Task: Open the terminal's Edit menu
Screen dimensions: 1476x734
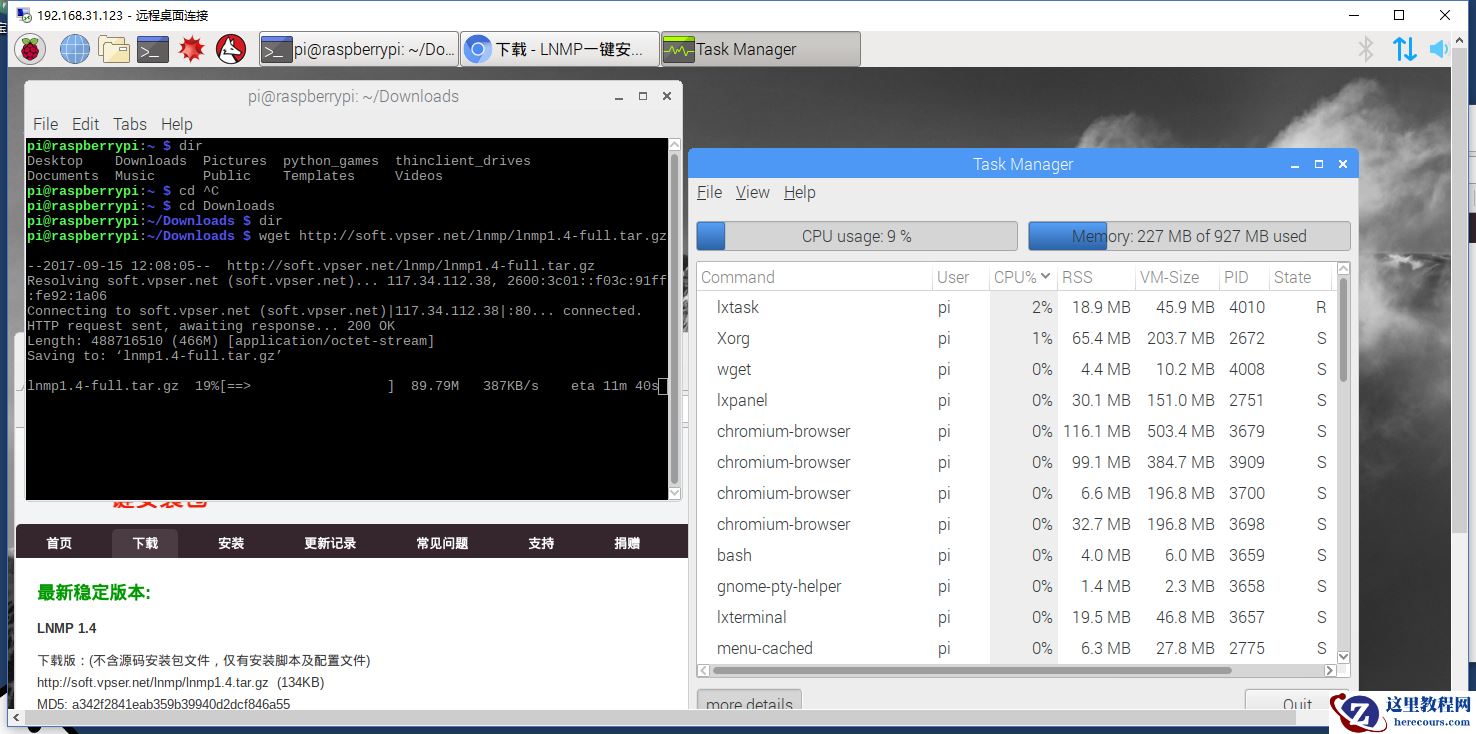Action: (x=85, y=124)
